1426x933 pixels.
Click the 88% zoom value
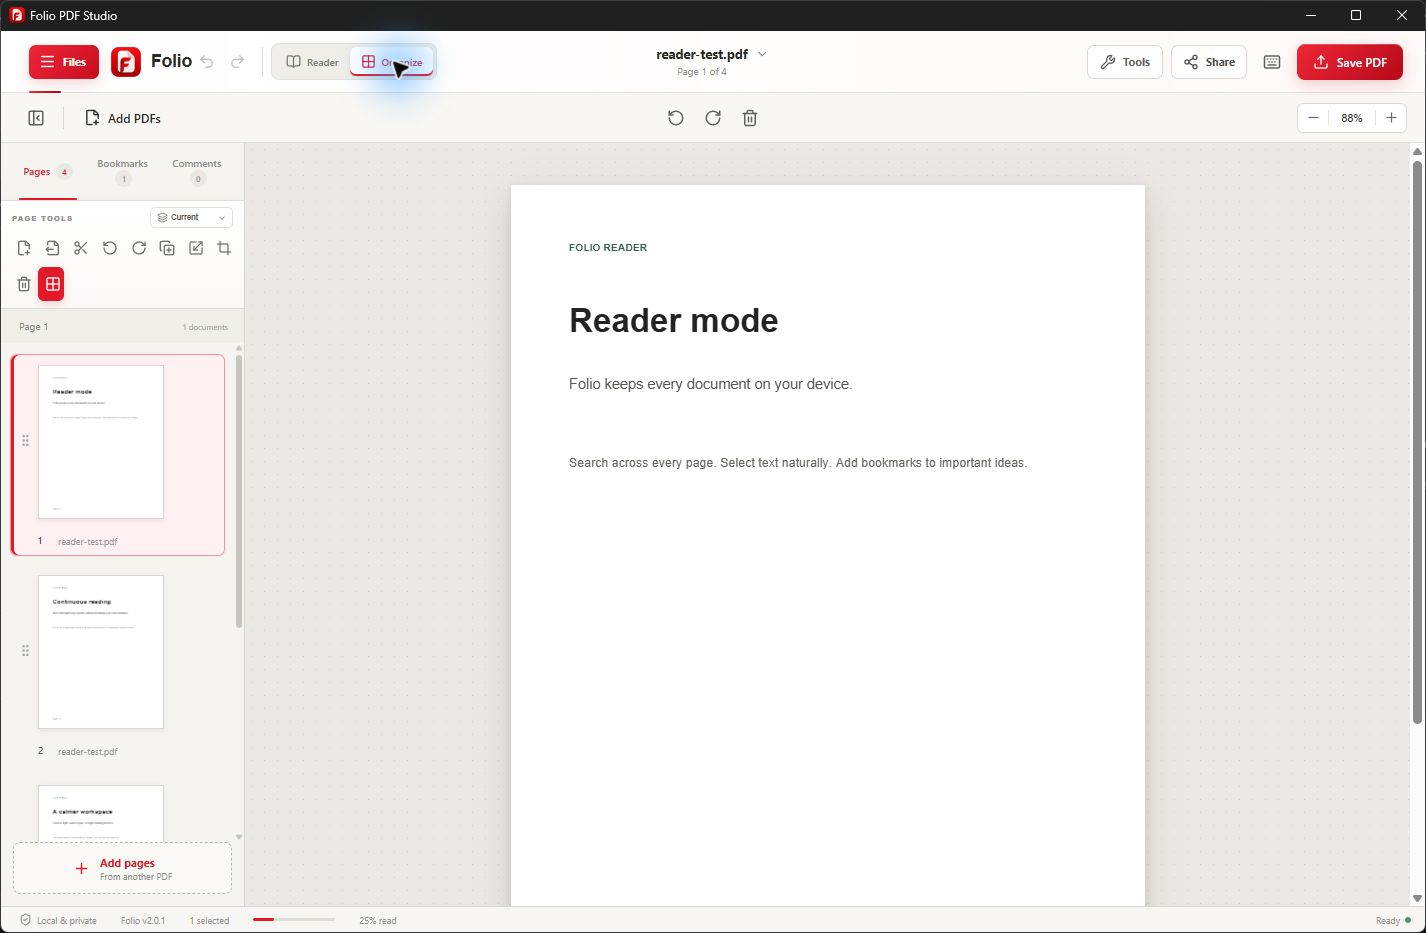[x=1352, y=118]
